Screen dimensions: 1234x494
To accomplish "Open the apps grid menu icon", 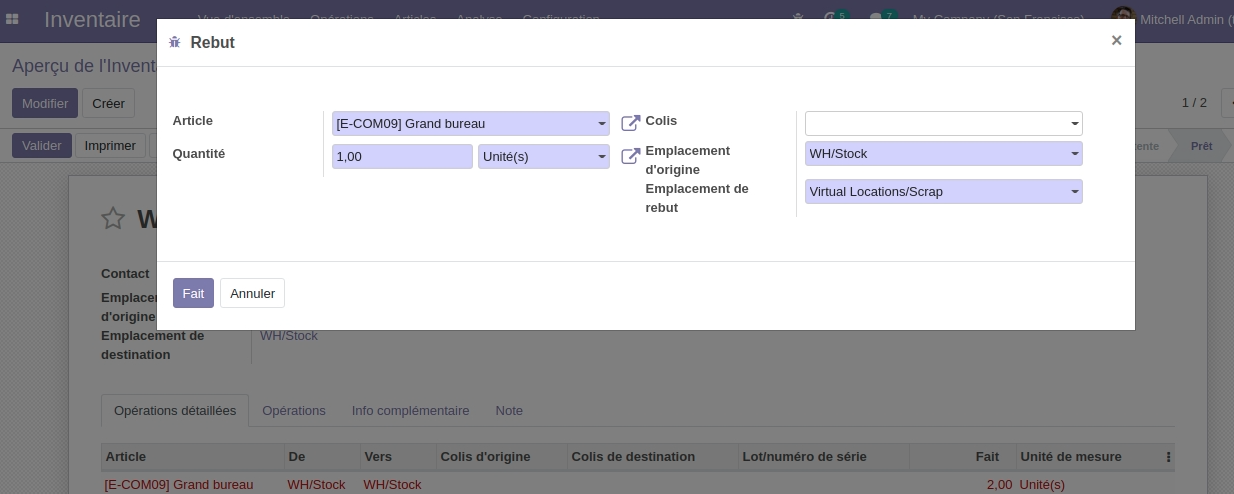I will click(13, 19).
